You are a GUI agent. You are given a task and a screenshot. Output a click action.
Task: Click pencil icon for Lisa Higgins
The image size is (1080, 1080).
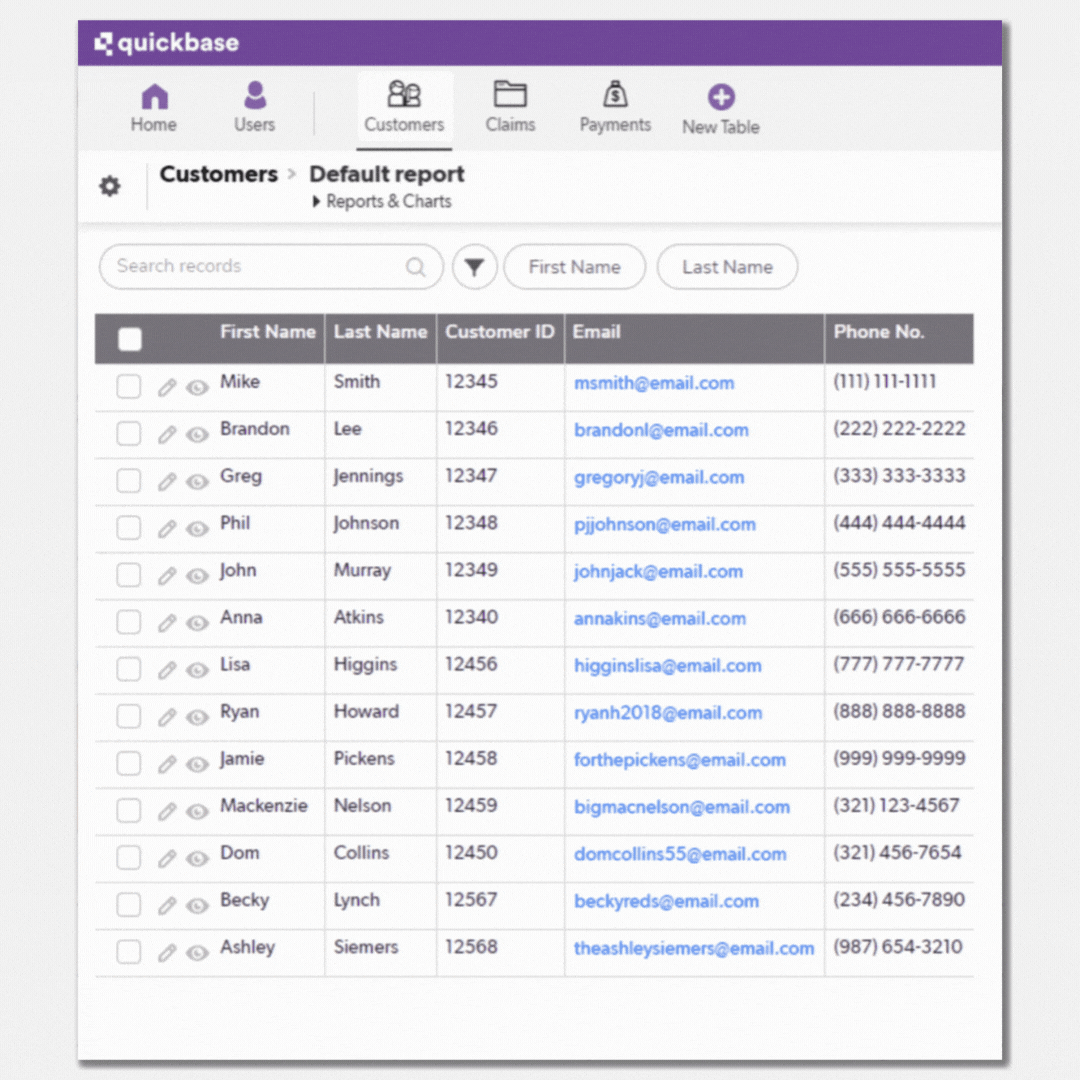point(167,669)
